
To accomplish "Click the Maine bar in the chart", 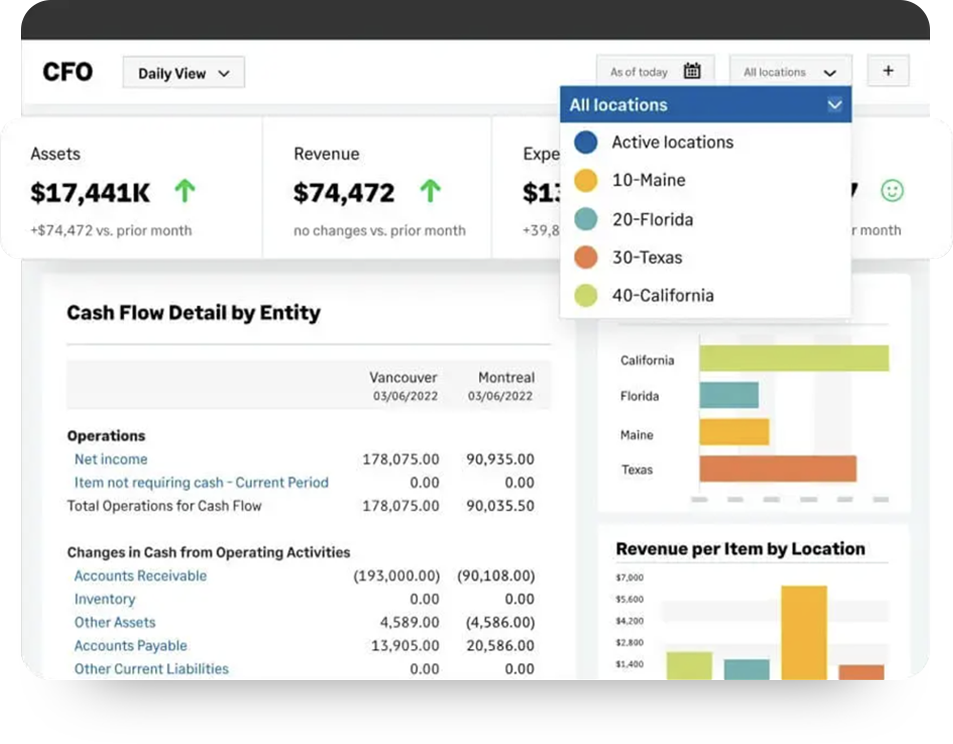I will pos(734,432).
